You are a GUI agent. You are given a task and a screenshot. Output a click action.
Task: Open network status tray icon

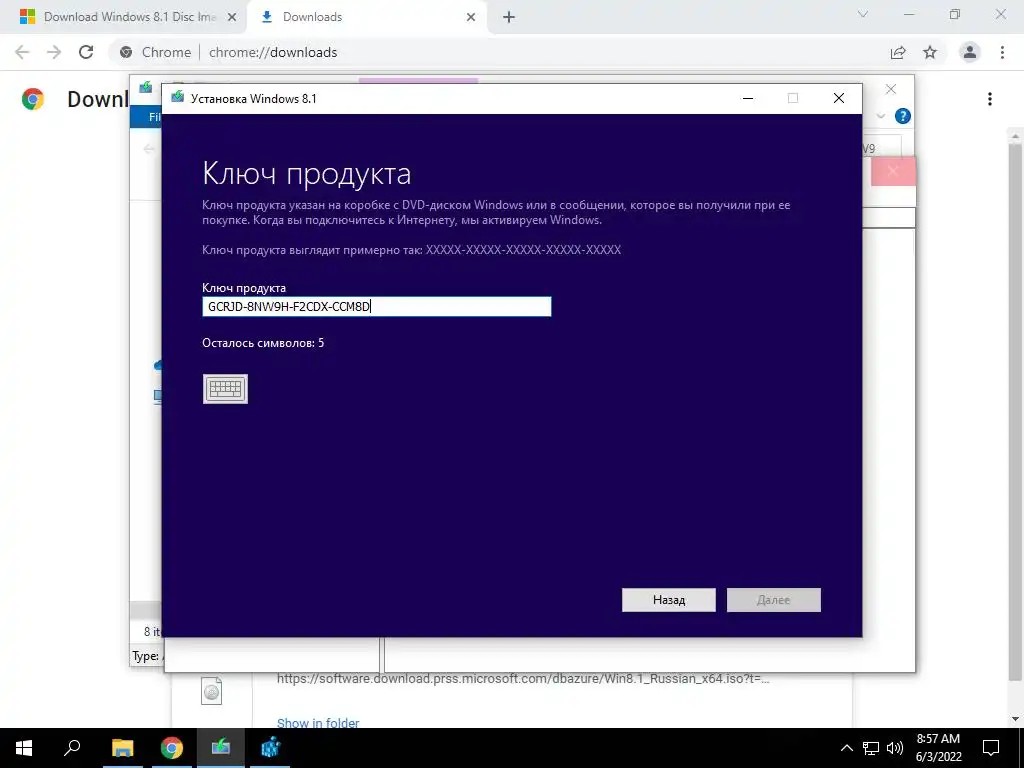pos(871,748)
